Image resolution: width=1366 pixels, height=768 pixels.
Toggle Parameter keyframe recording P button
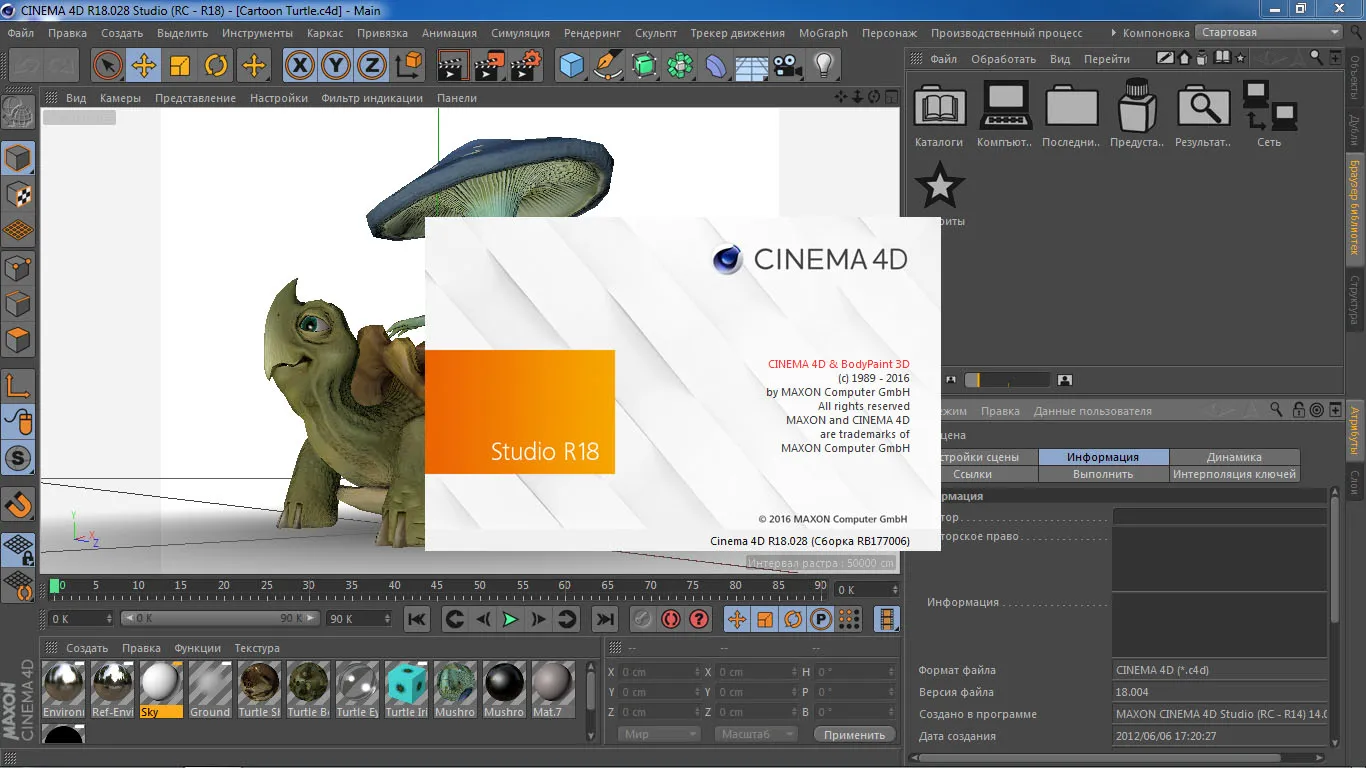click(821, 619)
